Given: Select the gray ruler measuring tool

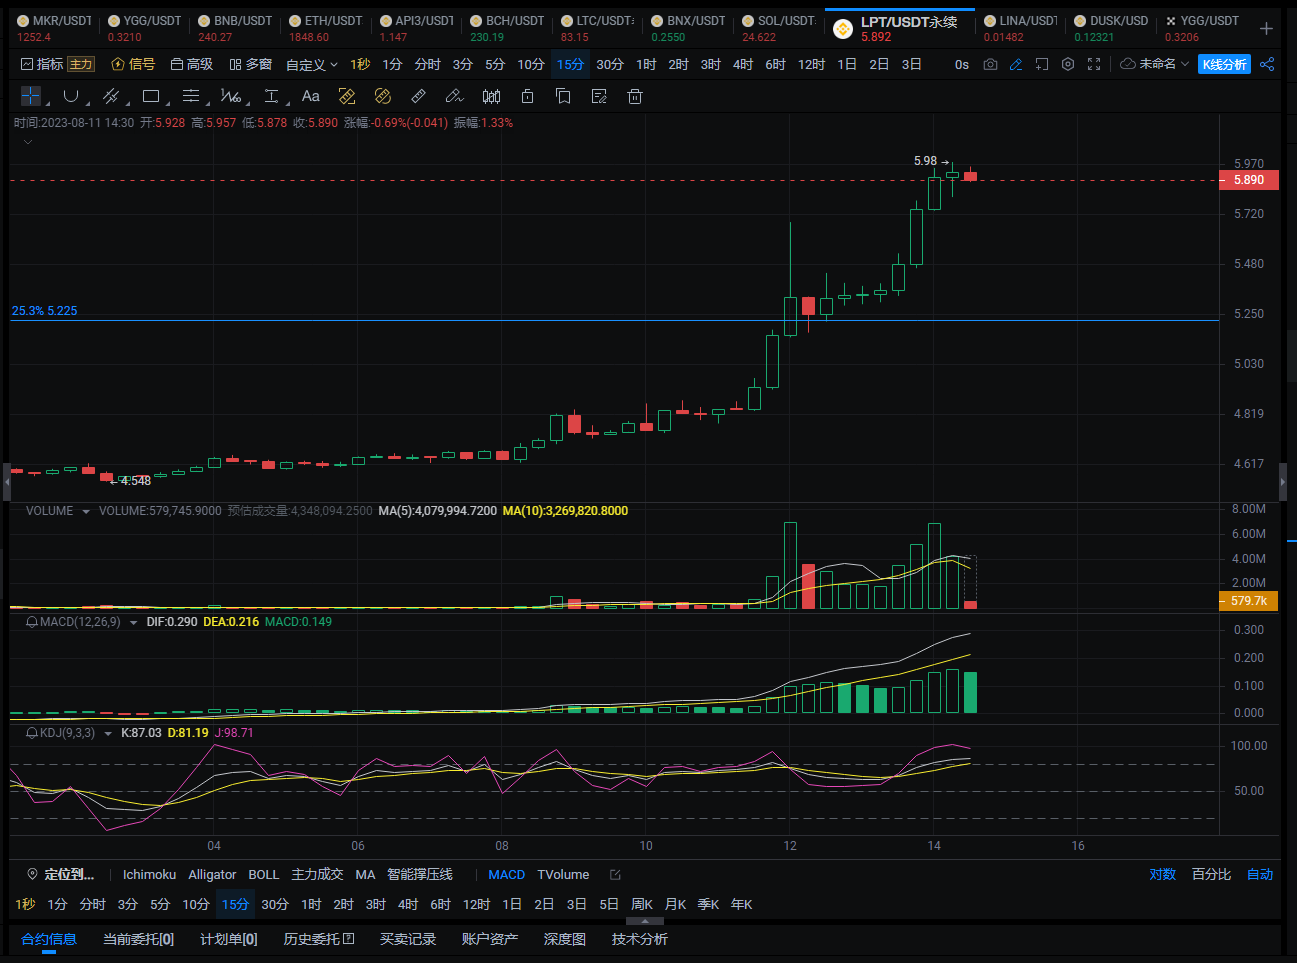Looking at the screenshot, I should tap(419, 96).
